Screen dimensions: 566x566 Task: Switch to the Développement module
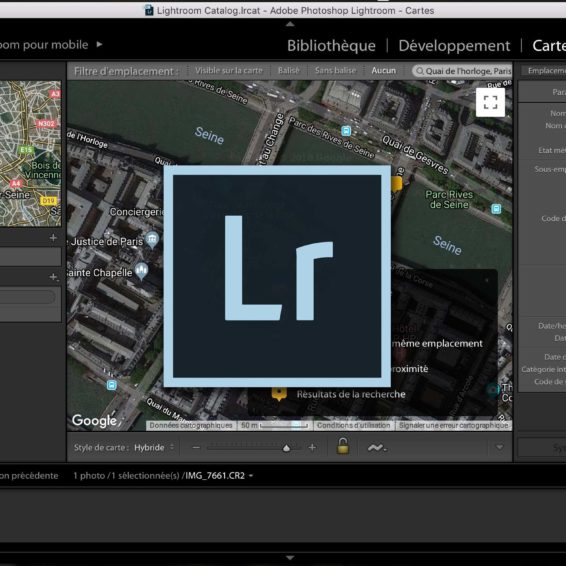tap(454, 46)
